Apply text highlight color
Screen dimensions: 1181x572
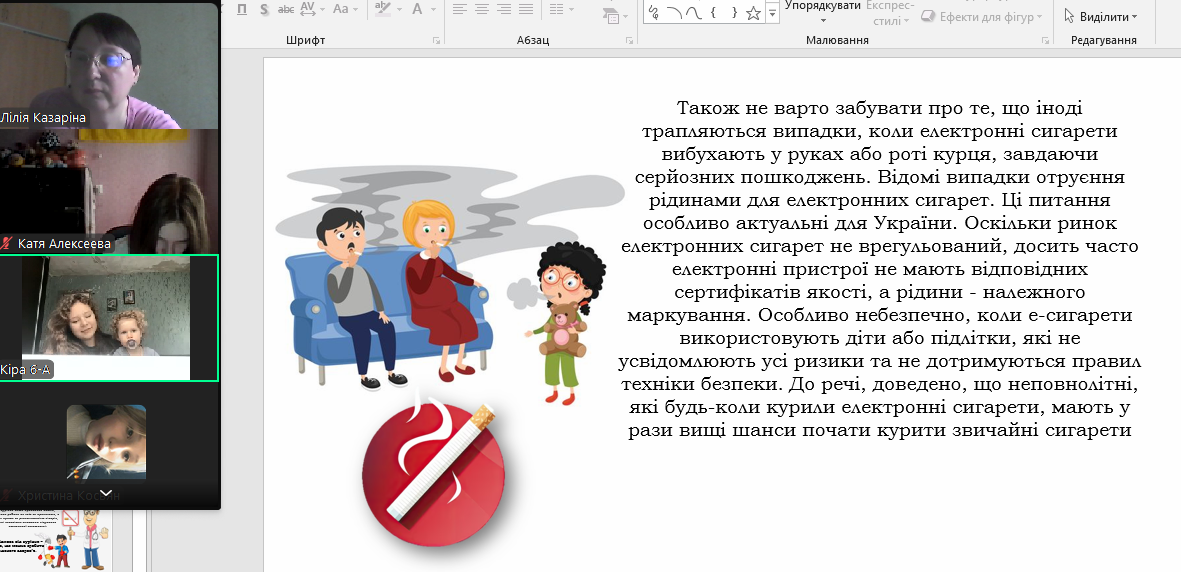point(383,9)
